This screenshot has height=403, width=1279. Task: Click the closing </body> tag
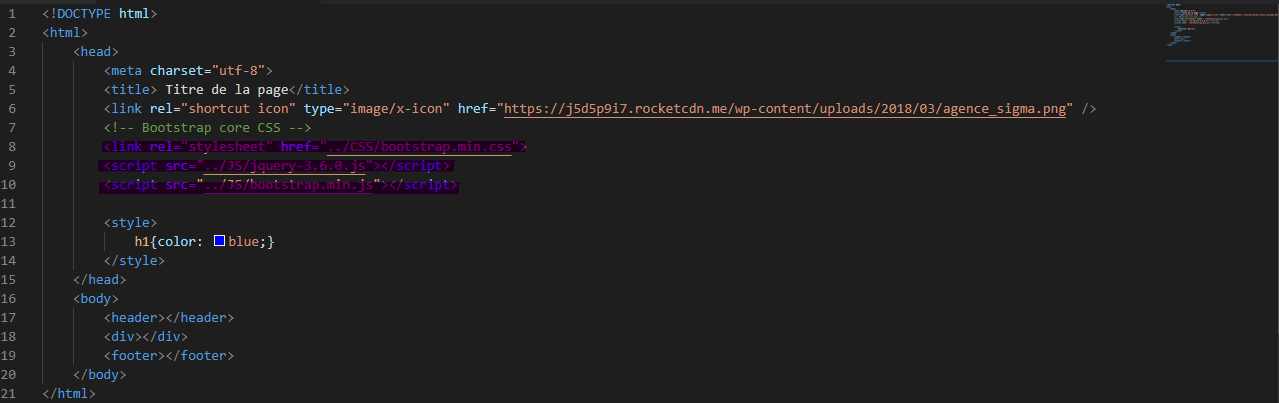tap(100, 375)
